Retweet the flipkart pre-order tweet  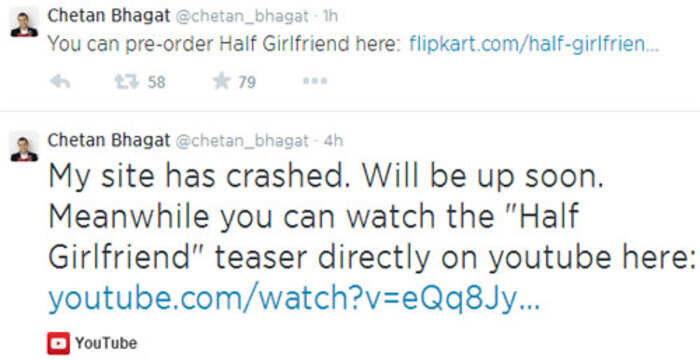coord(127,81)
